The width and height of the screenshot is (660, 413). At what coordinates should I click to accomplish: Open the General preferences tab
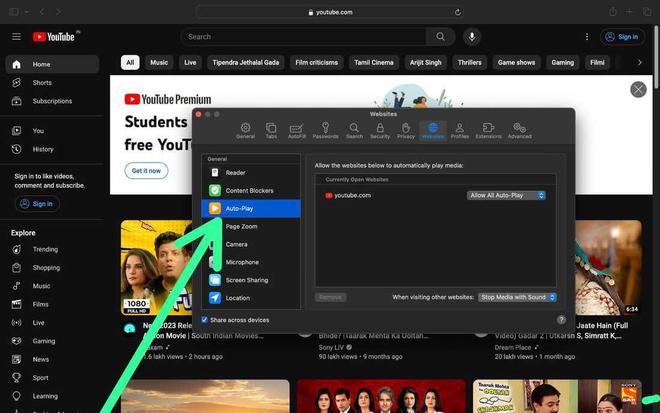tap(245, 131)
